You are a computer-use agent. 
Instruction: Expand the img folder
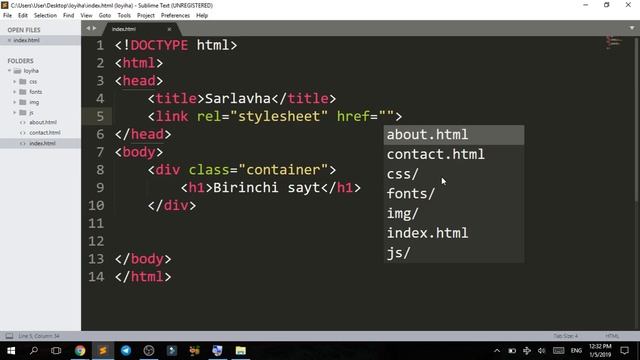point(15,102)
